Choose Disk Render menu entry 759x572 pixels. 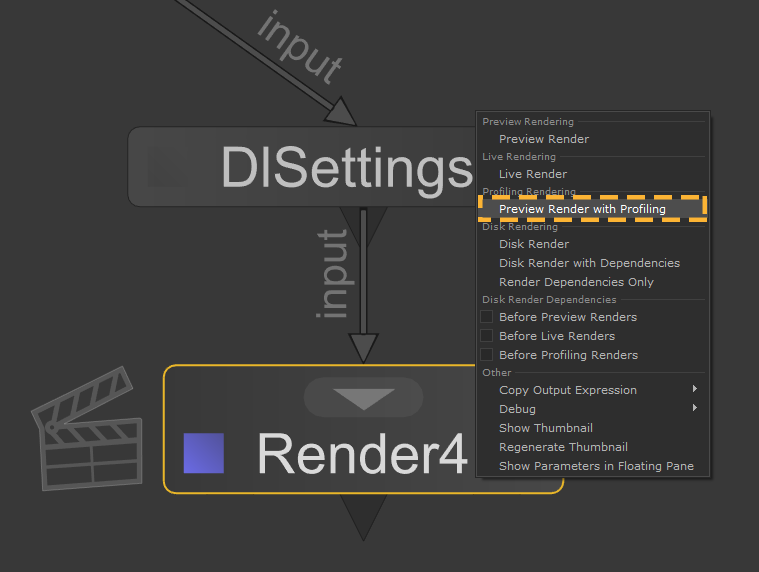coord(533,244)
